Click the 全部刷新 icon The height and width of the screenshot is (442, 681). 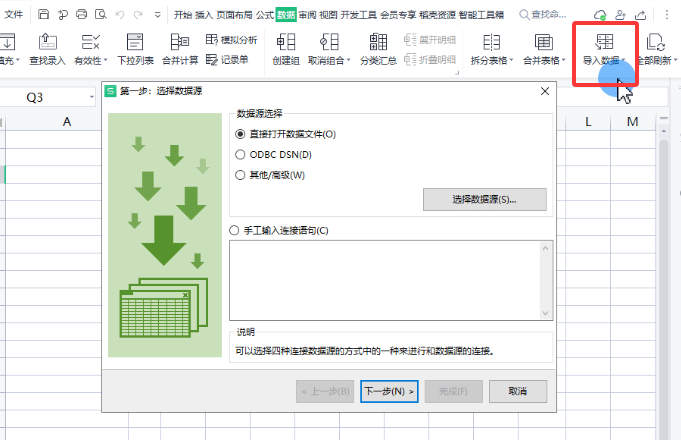coord(656,42)
